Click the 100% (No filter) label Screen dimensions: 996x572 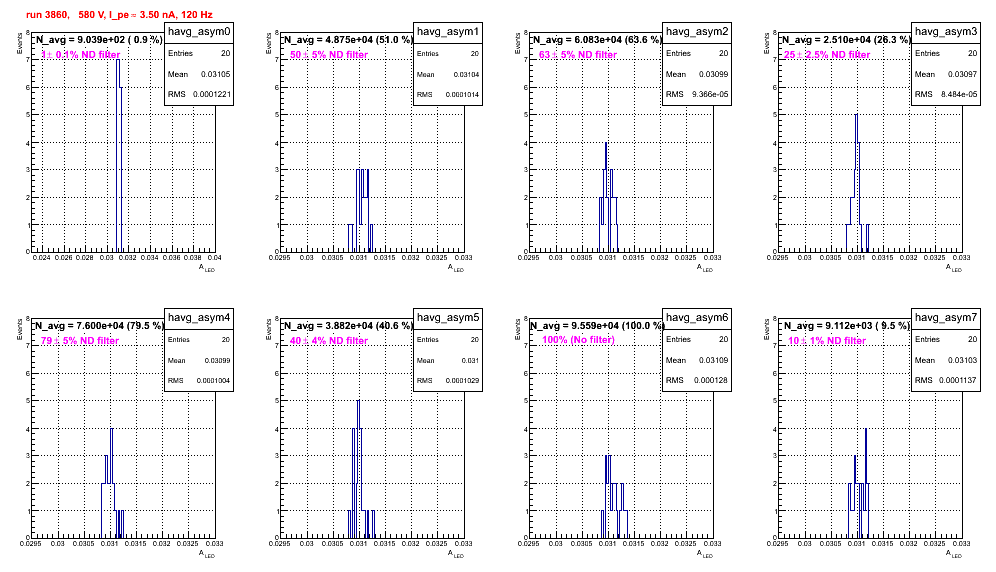579,340
